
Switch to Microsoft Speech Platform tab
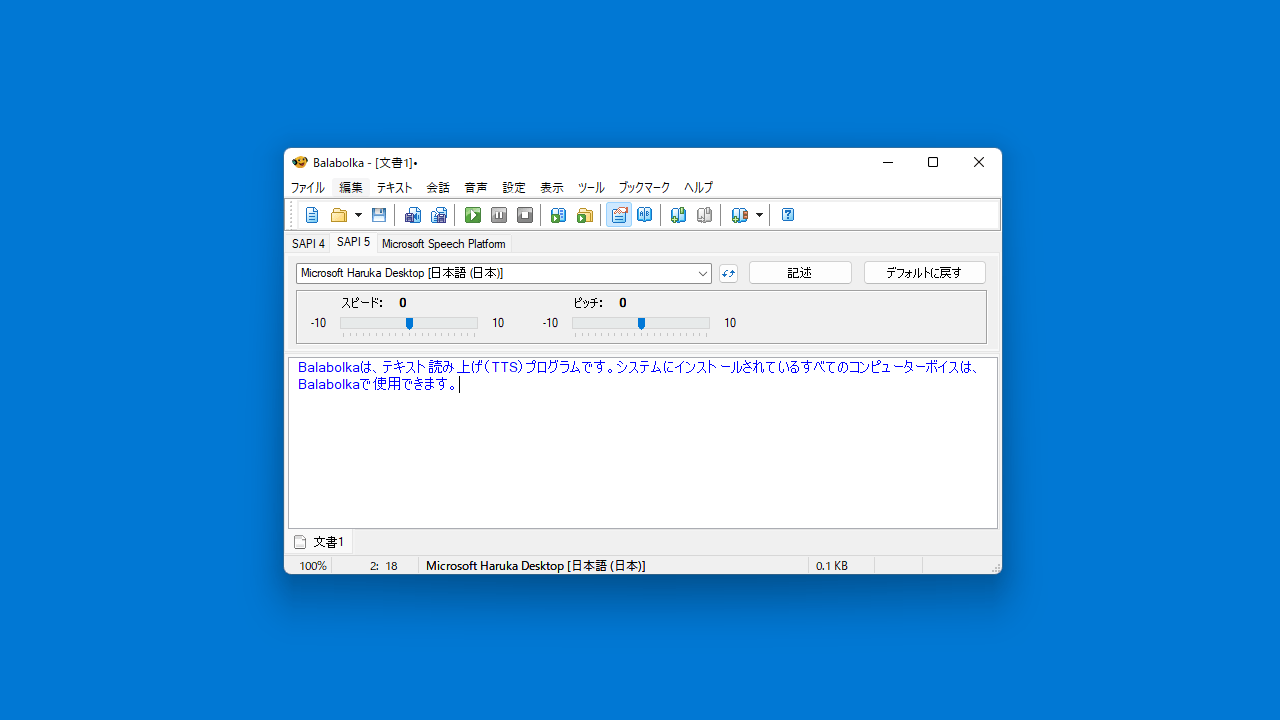pos(444,244)
